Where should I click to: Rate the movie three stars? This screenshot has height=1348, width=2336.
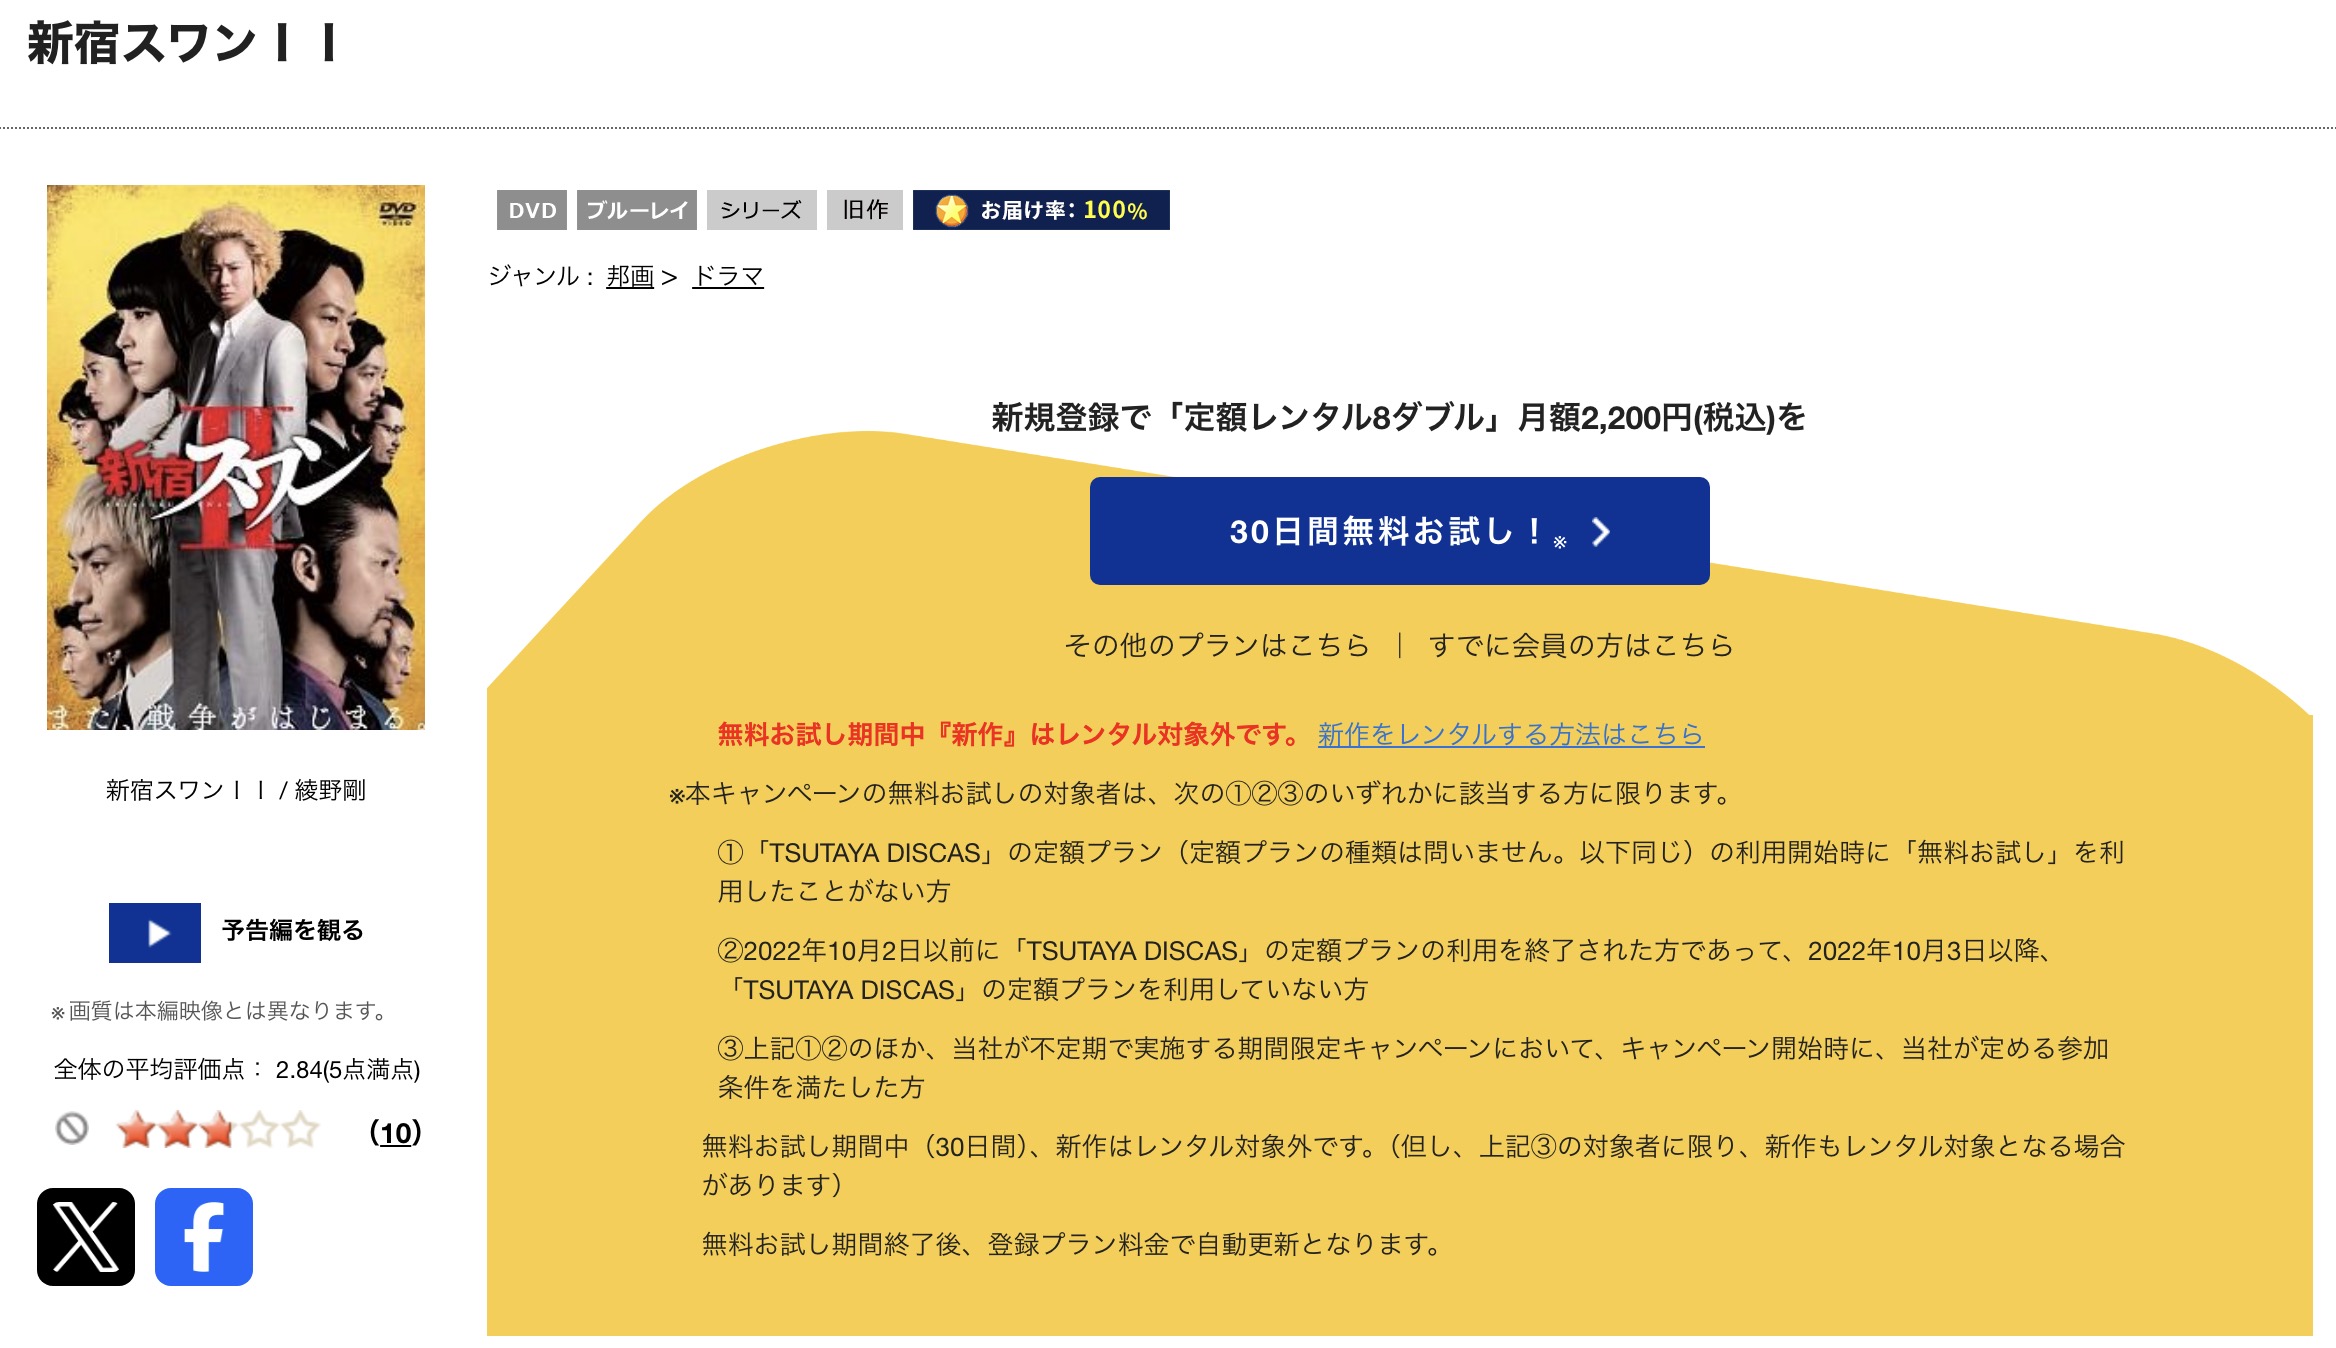218,1131
